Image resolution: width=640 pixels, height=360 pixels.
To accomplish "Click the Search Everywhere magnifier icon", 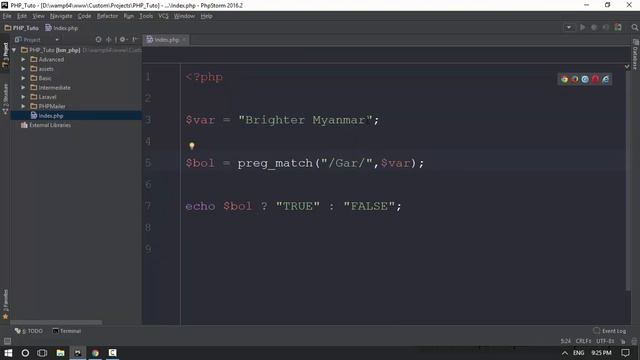I will click(634, 27).
